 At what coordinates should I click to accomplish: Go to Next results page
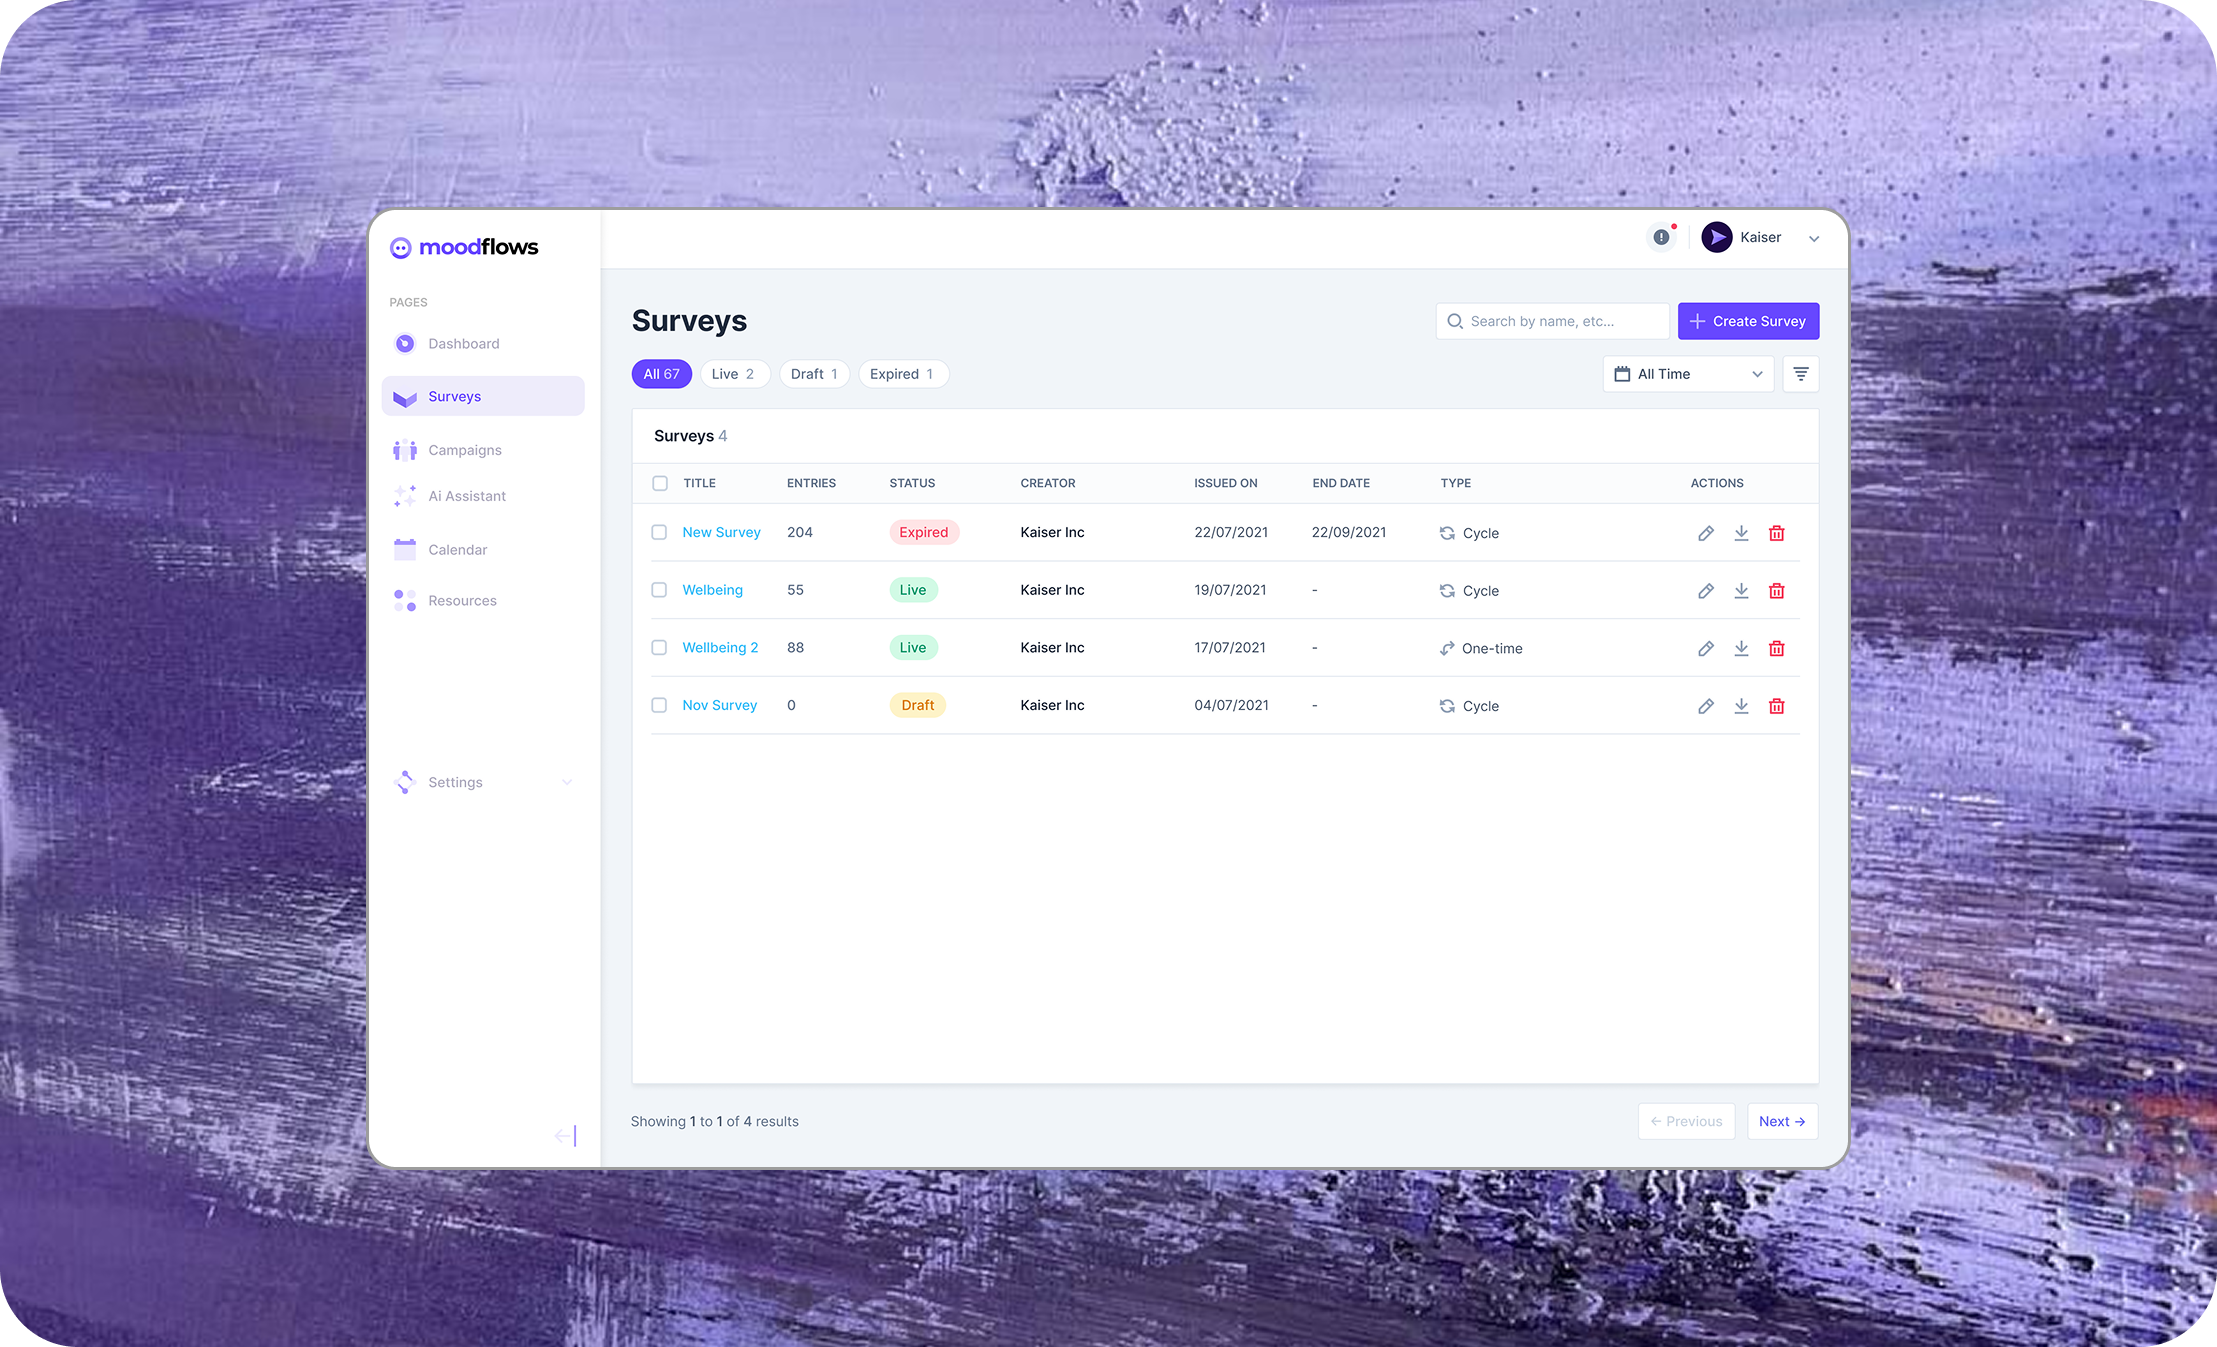point(1781,1121)
